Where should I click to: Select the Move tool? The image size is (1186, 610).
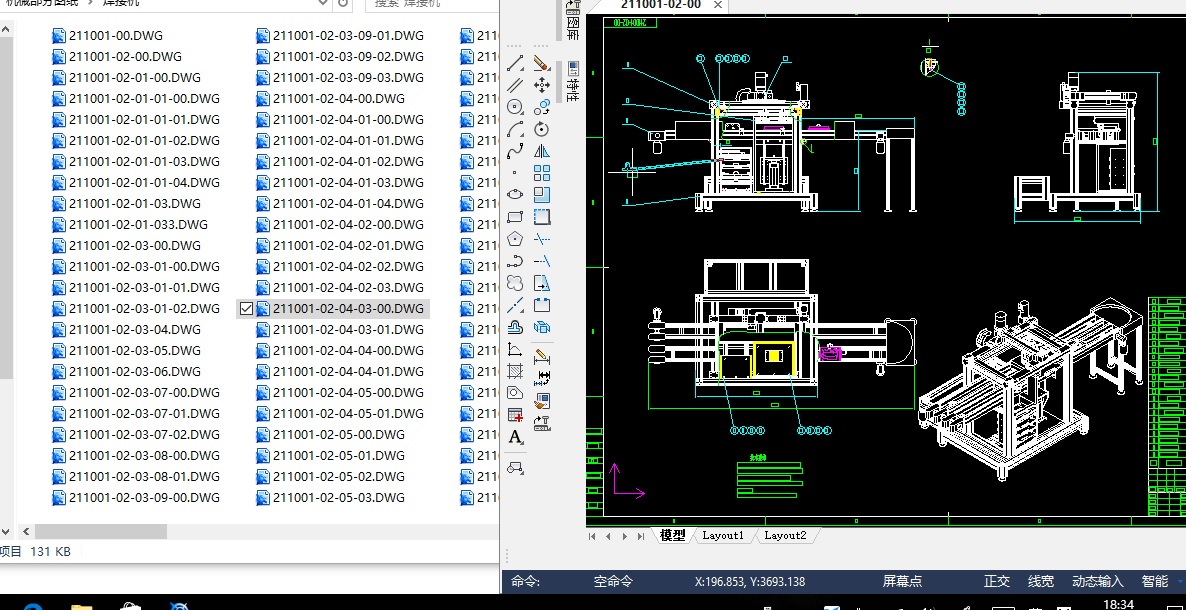(542, 85)
